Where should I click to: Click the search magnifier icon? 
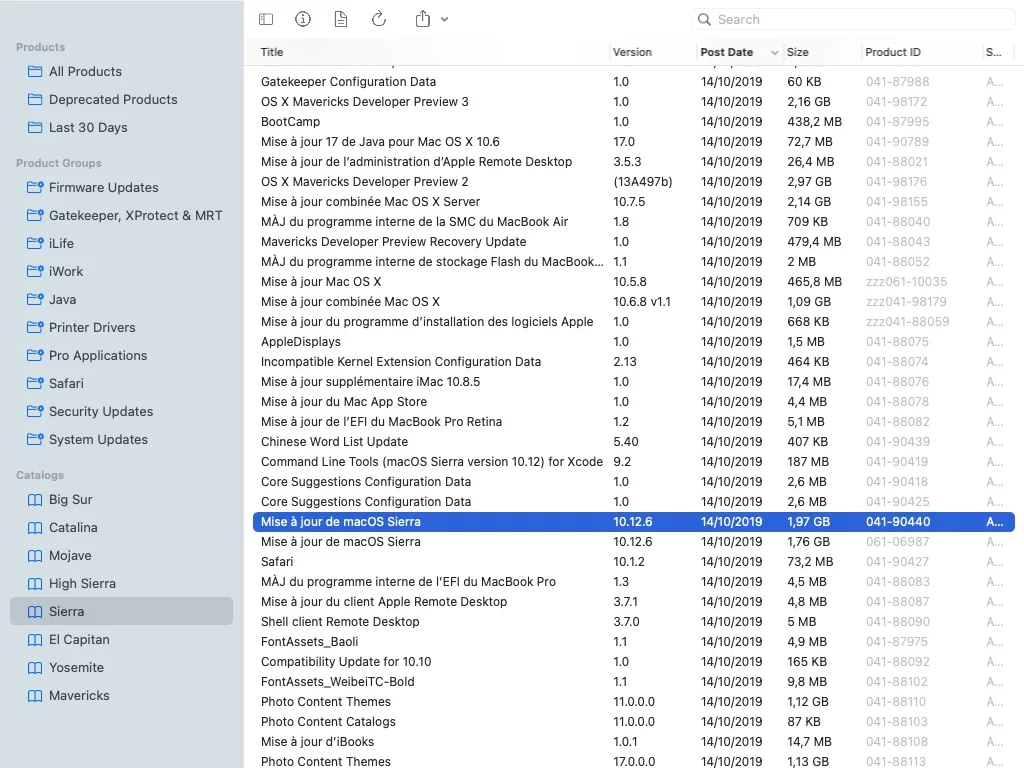[704, 20]
